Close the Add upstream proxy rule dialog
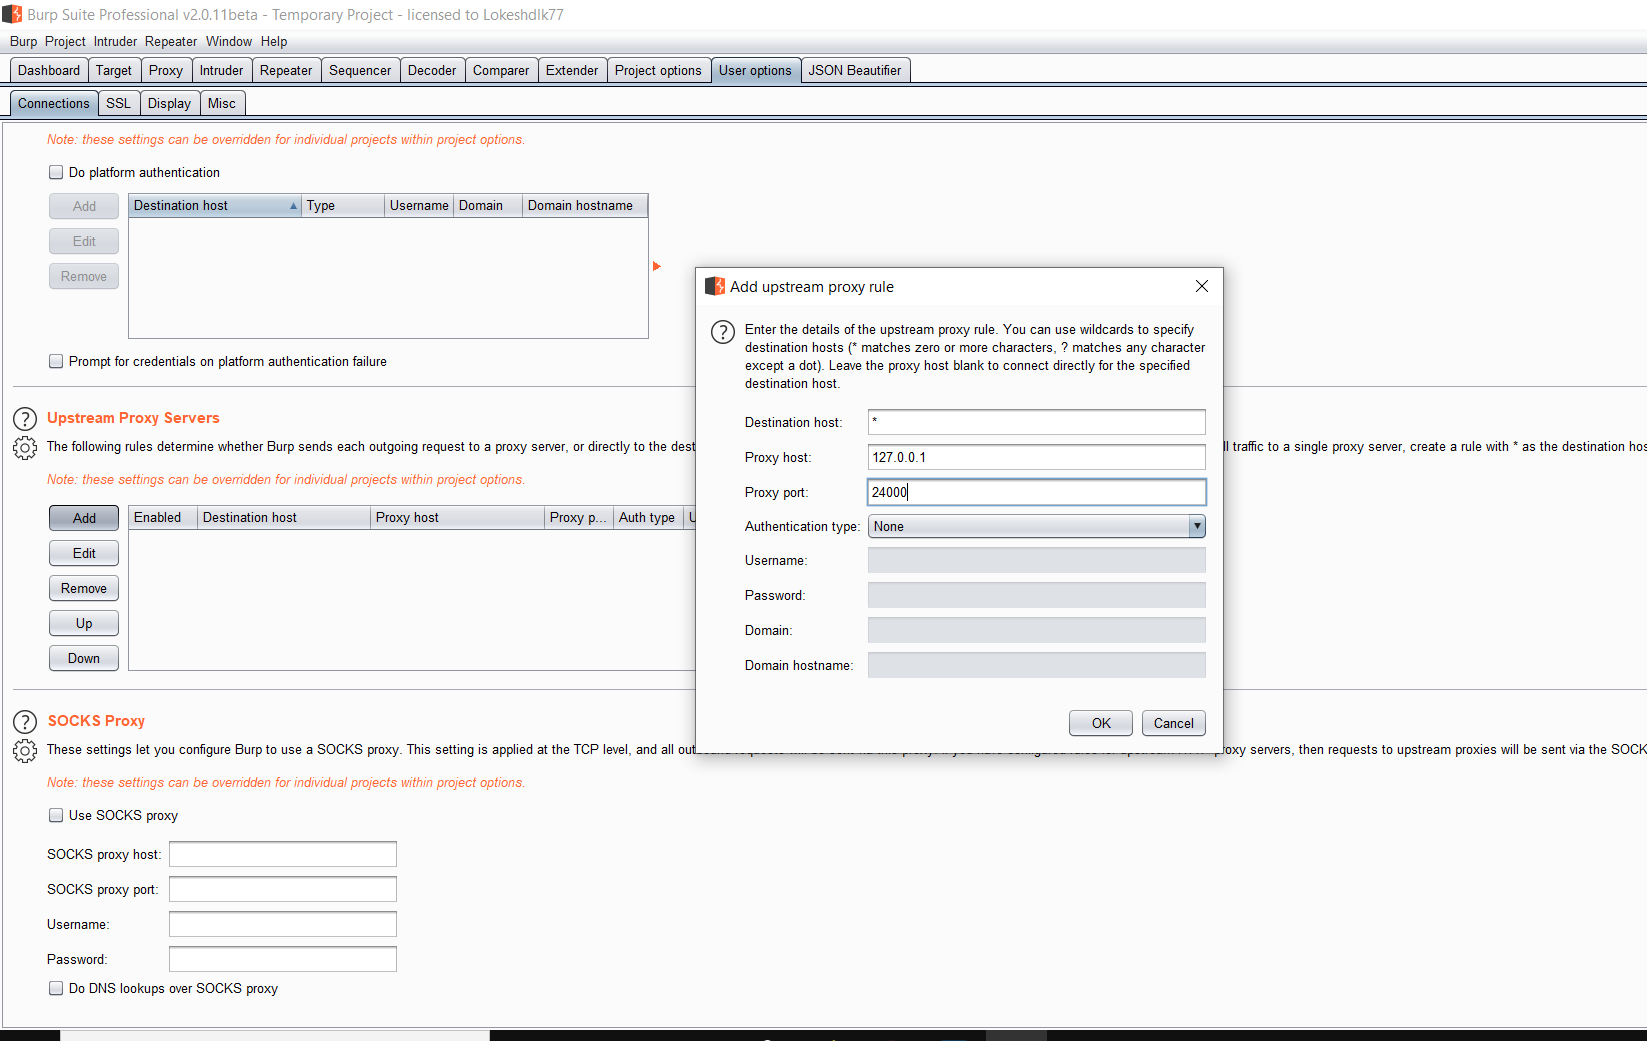The height and width of the screenshot is (1041, 1647). [1202, 286]
